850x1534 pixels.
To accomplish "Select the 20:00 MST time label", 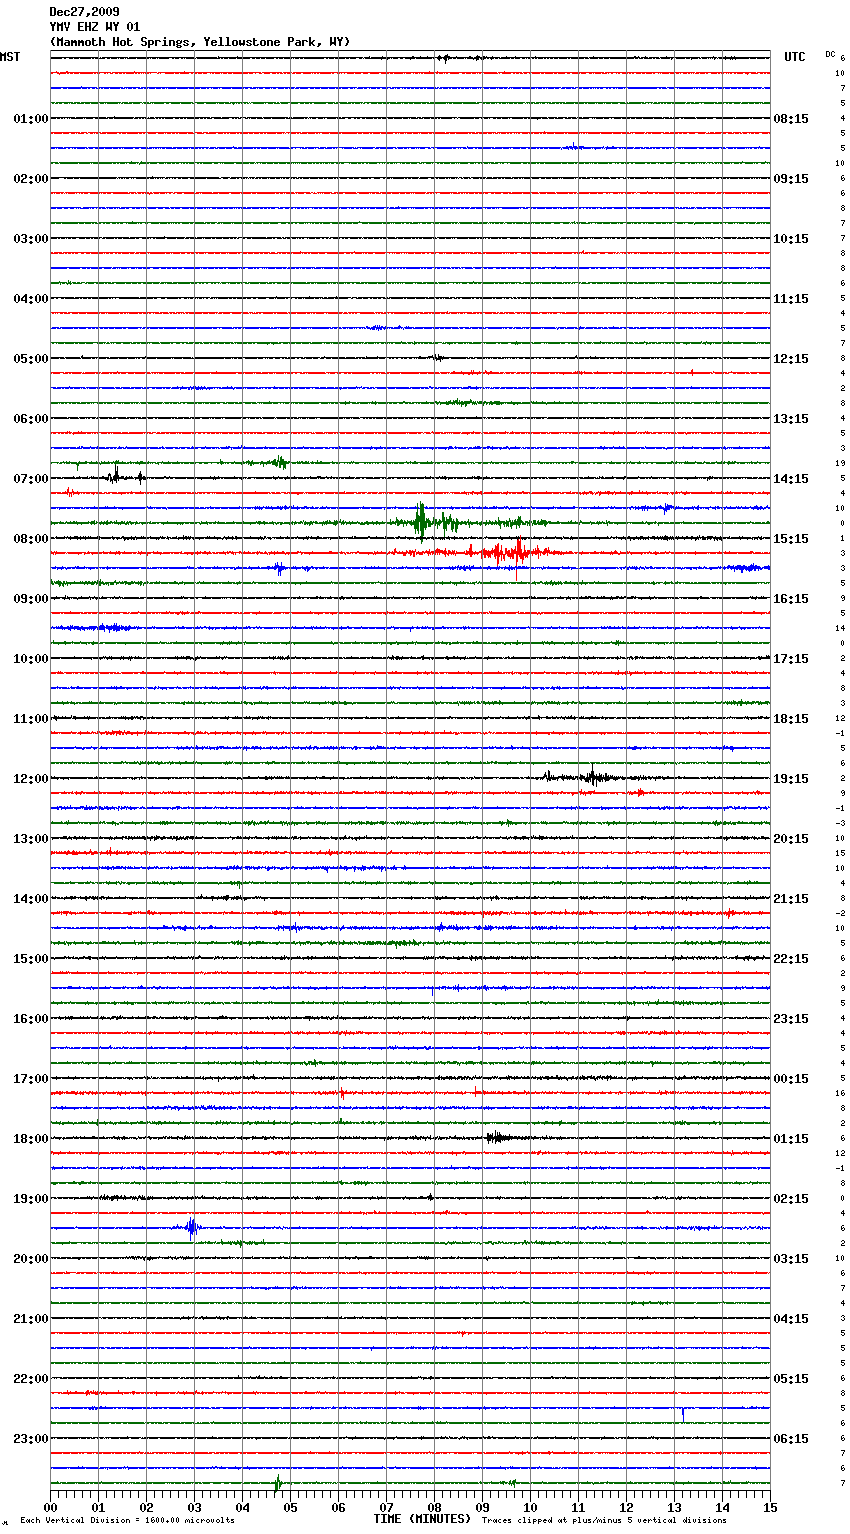I will point(30,1259).
